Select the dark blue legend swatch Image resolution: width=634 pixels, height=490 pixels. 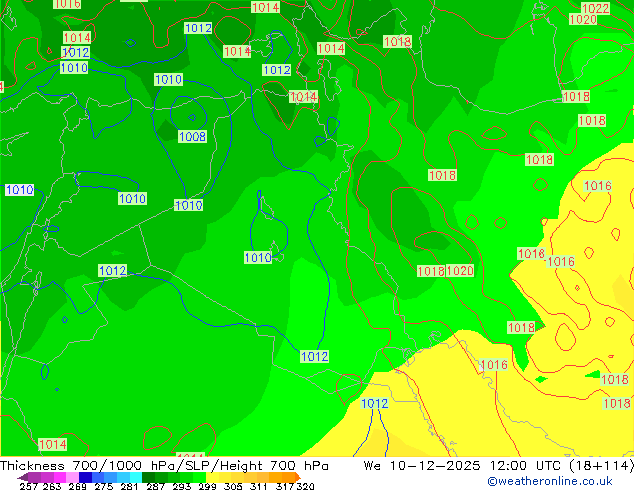85,477
